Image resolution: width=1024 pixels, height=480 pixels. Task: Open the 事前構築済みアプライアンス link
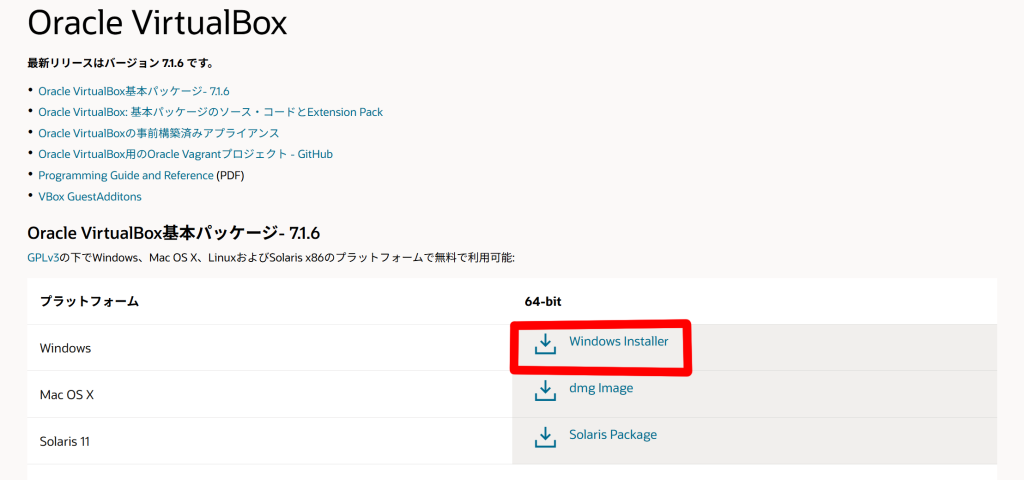(159, 133)
